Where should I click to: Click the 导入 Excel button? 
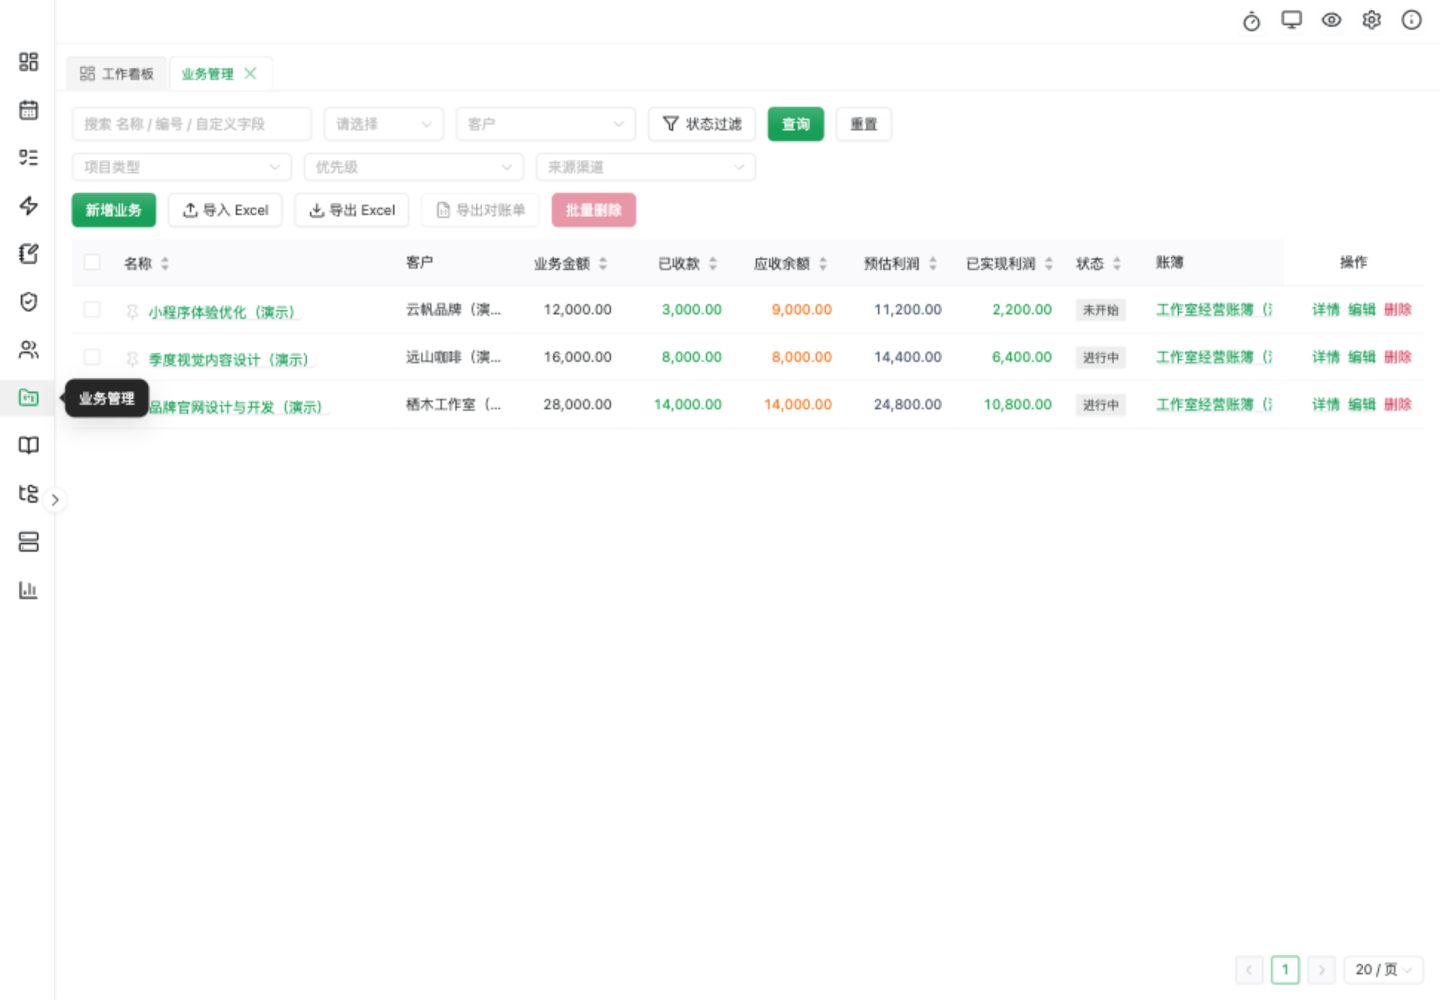(226, 210)
